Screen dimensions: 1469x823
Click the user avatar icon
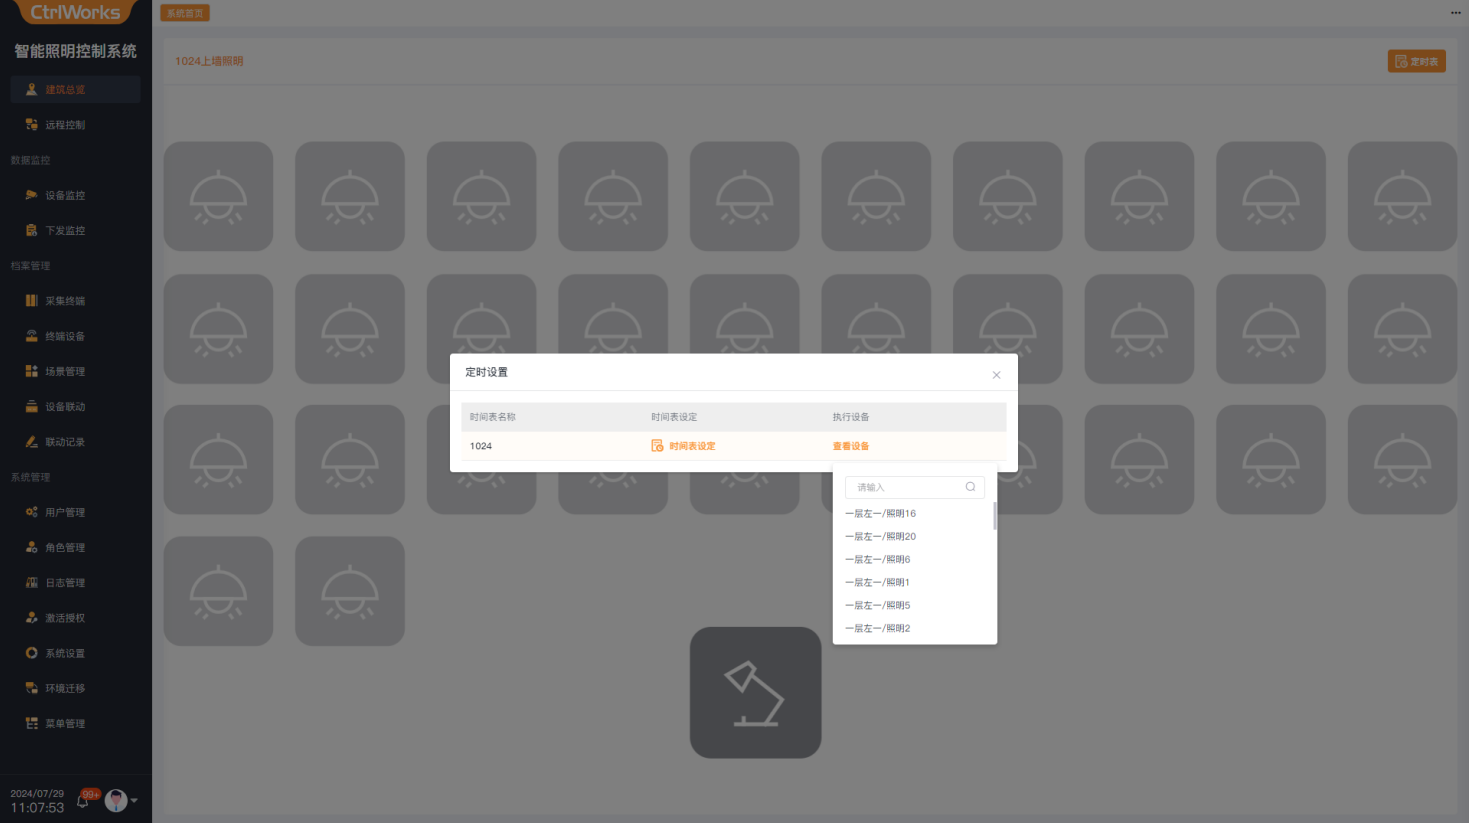click(116, 800)
